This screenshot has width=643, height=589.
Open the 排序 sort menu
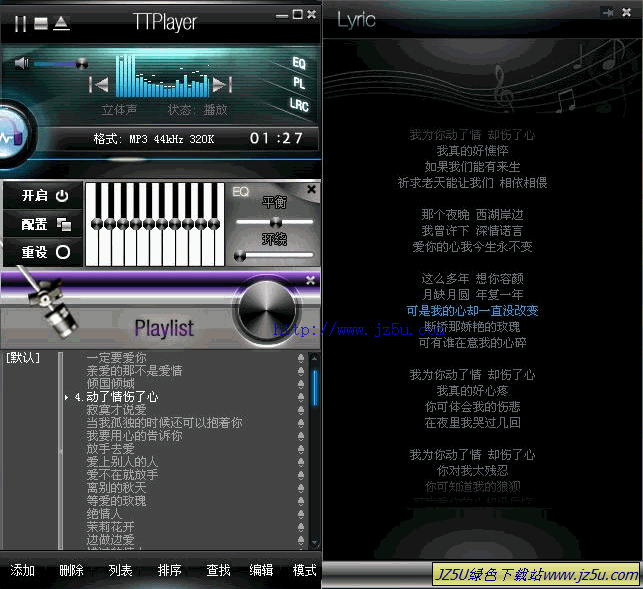(x=169, y=570)
